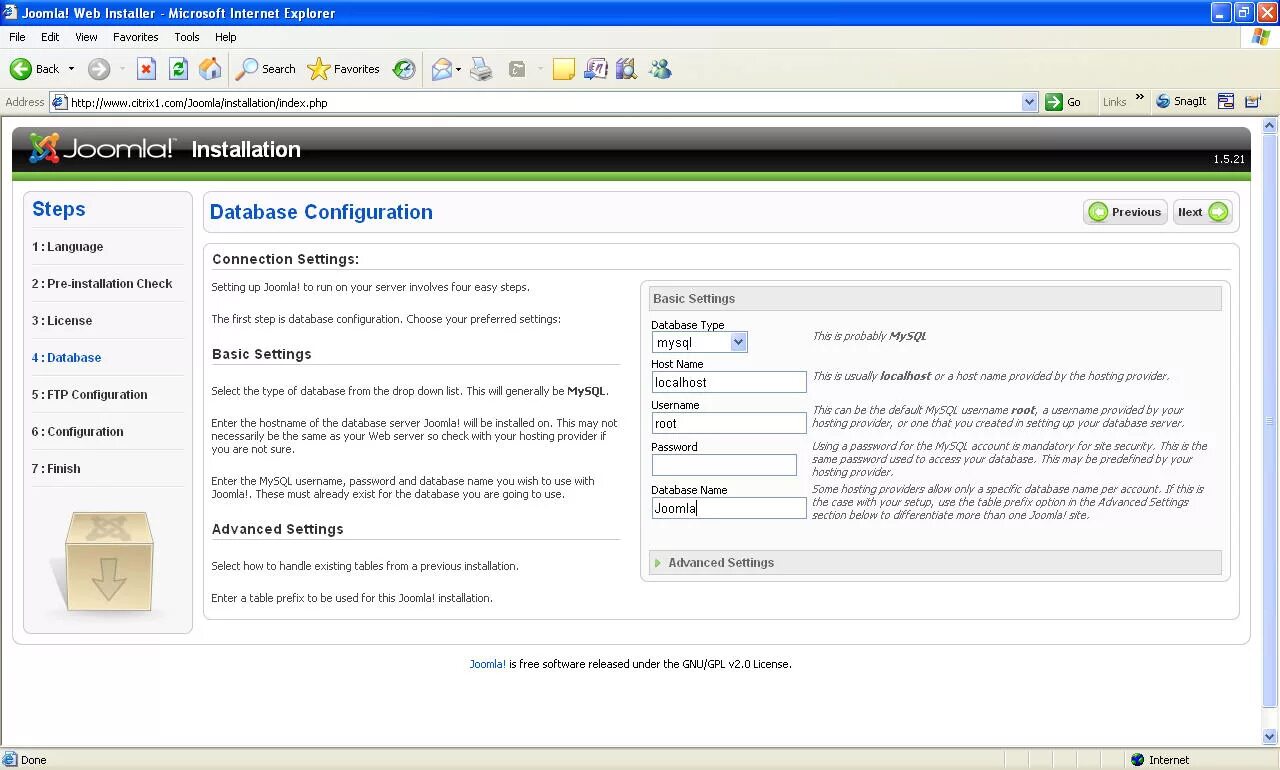Expand the address bar dropdown

click(x=1030, y=102)
